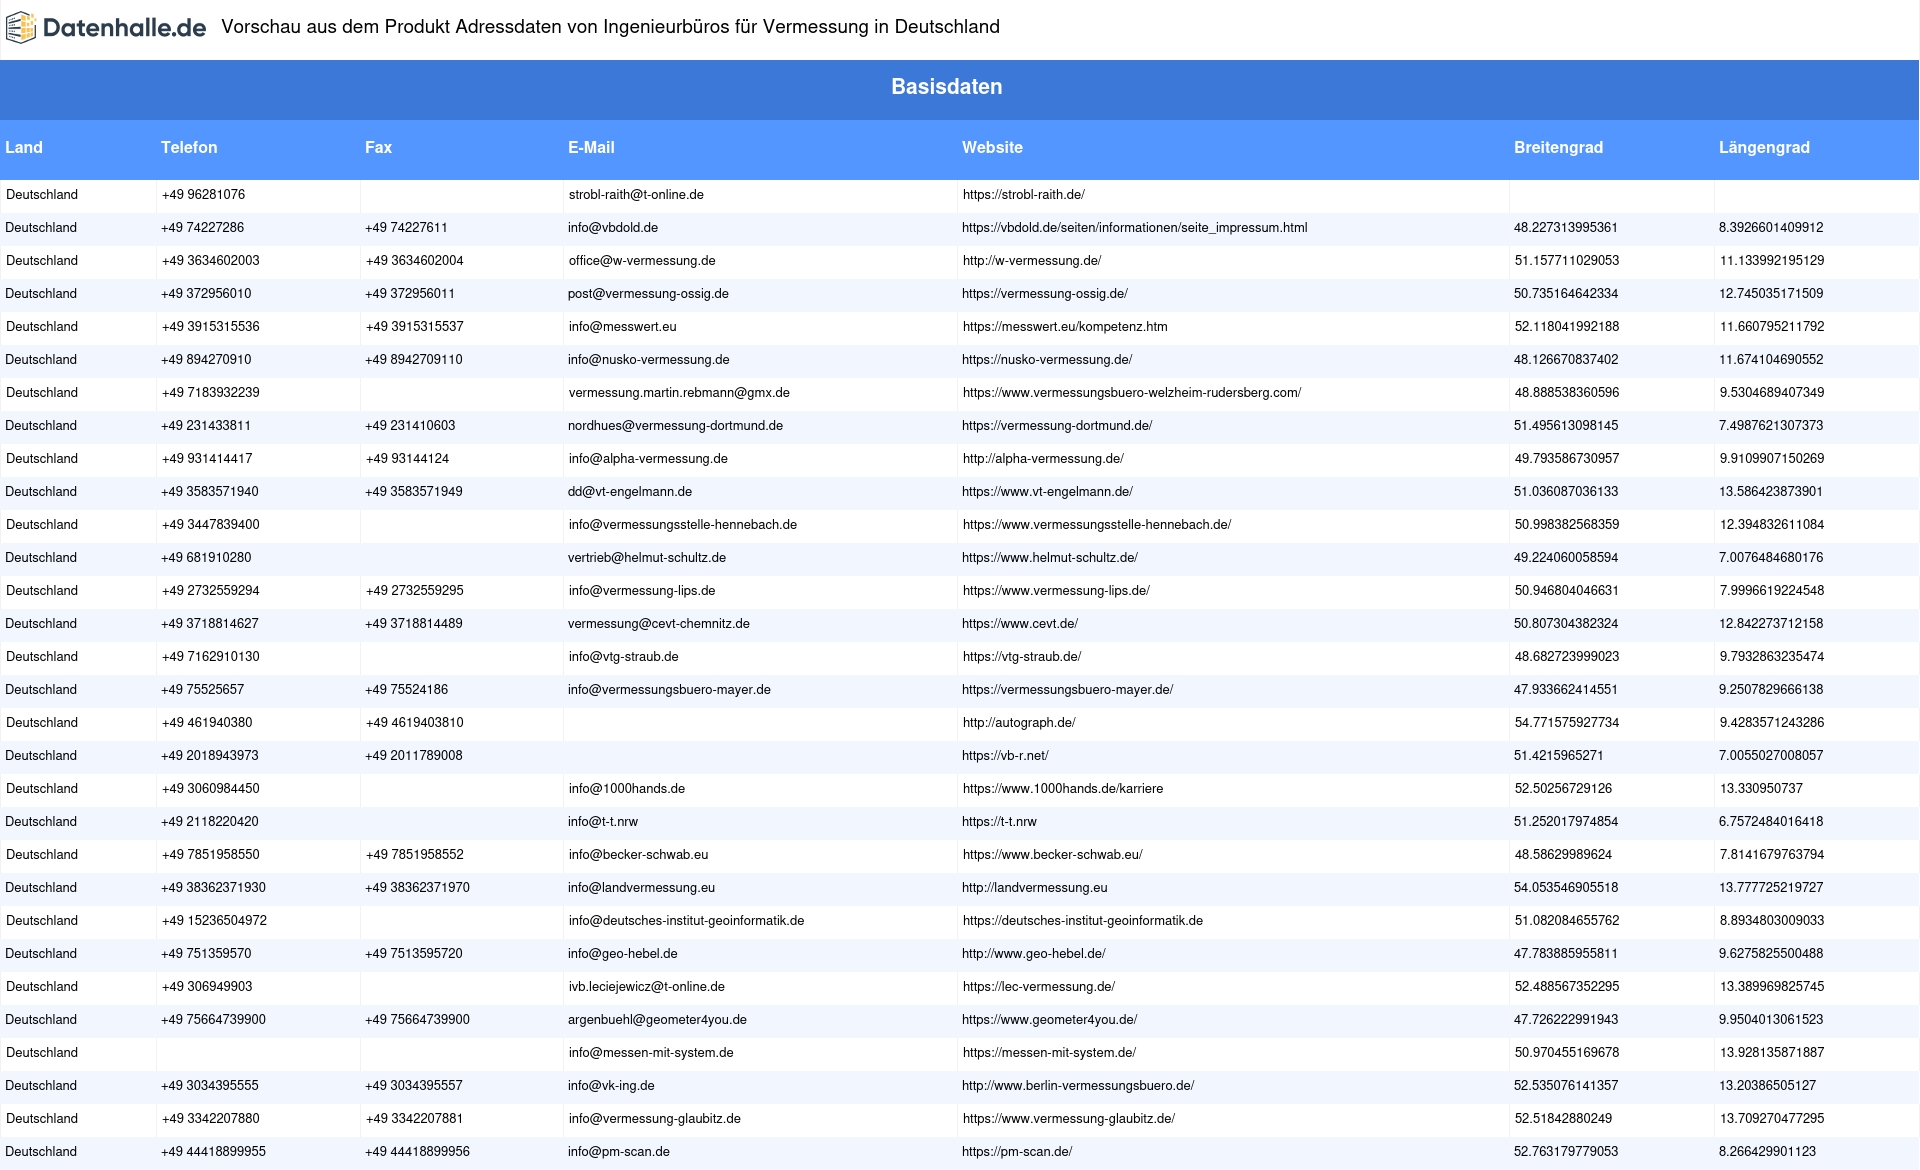The image size is (1920, 1170).
Task: Open website https://www.cevt.de/
Action: coord(1020,624)
